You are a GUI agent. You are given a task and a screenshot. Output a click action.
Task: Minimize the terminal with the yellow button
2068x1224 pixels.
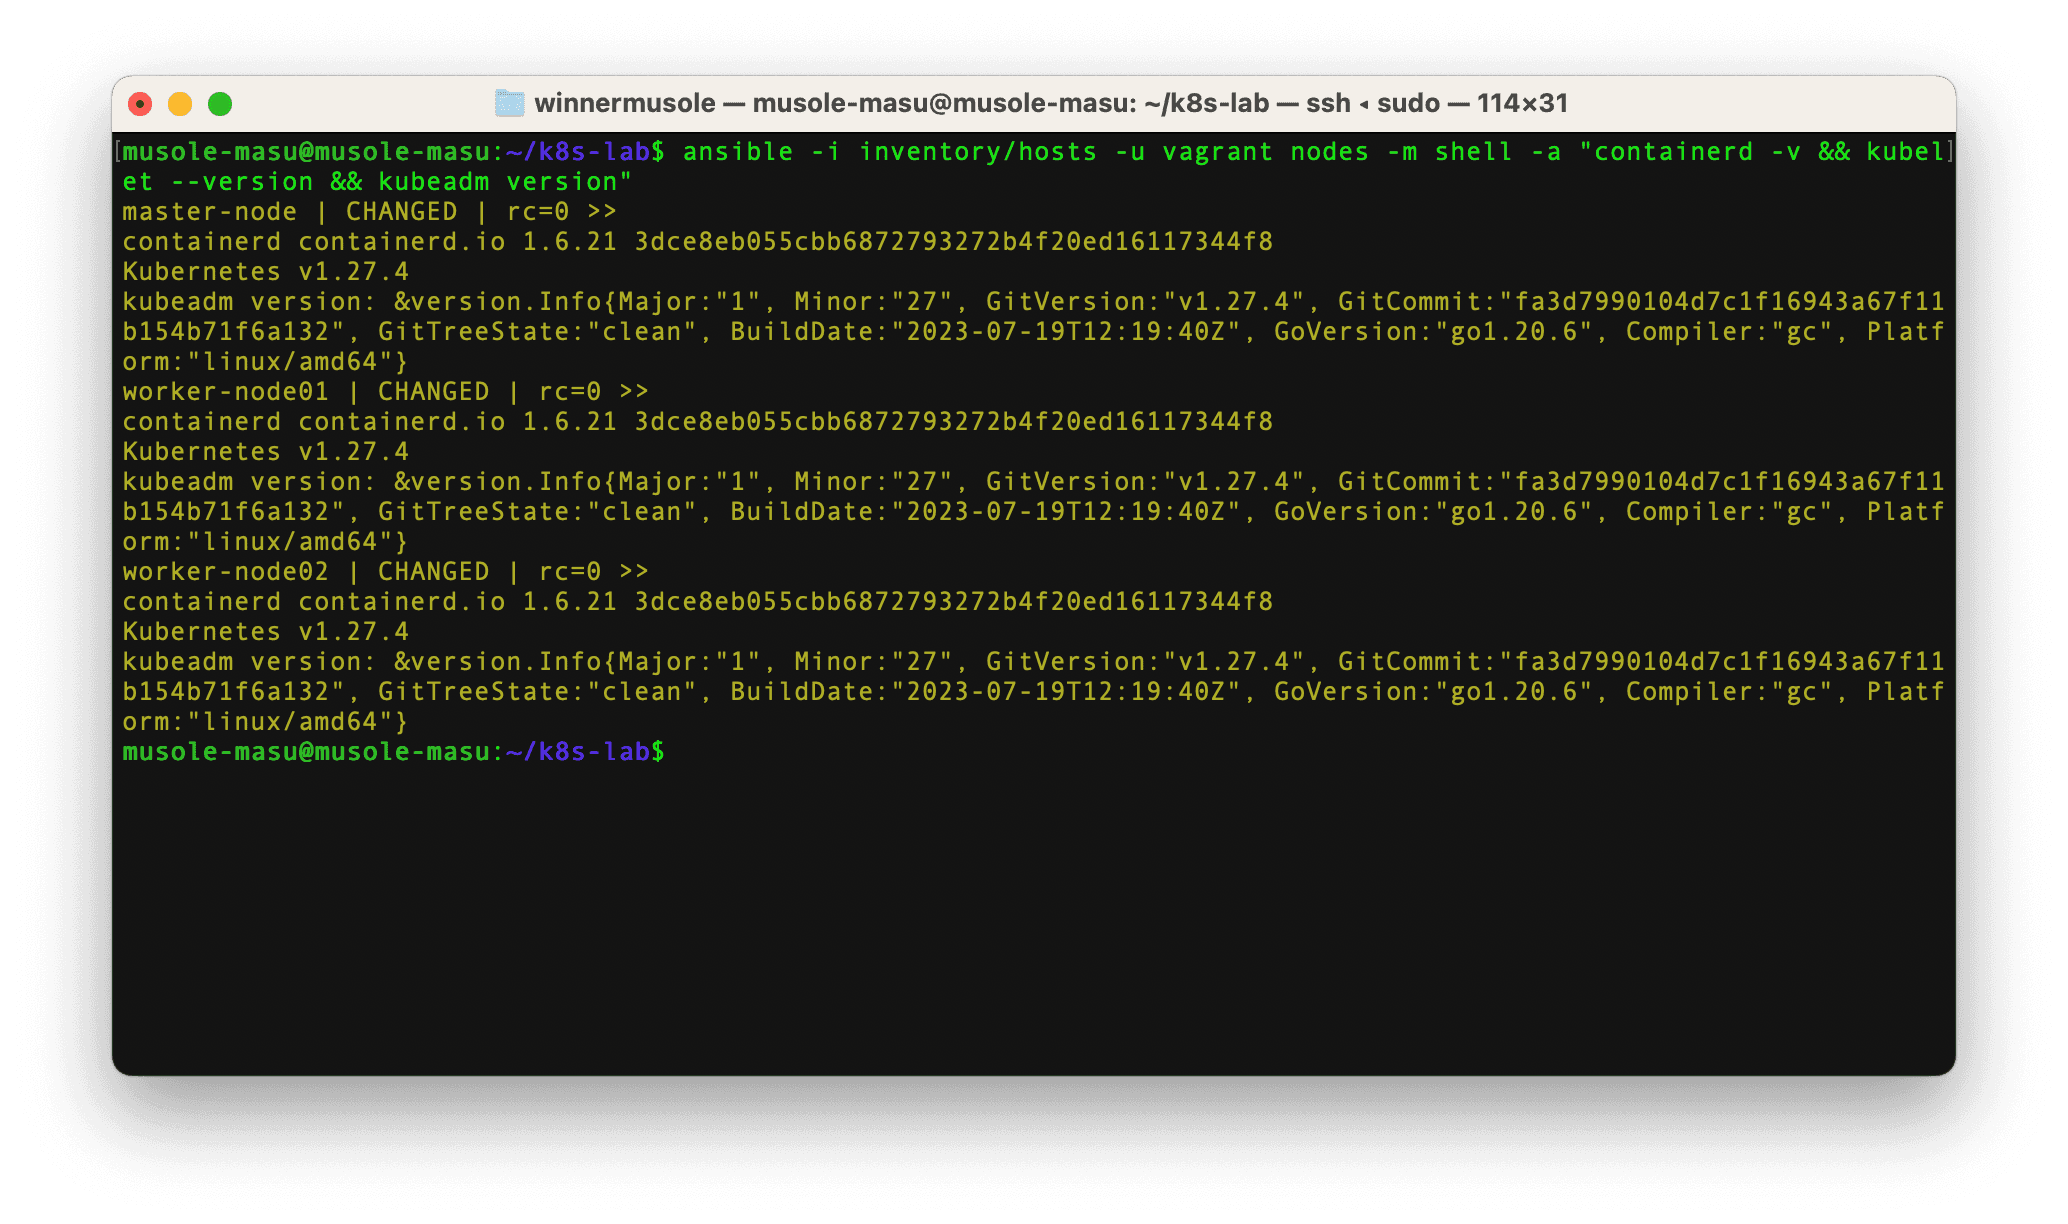point(180,104)
